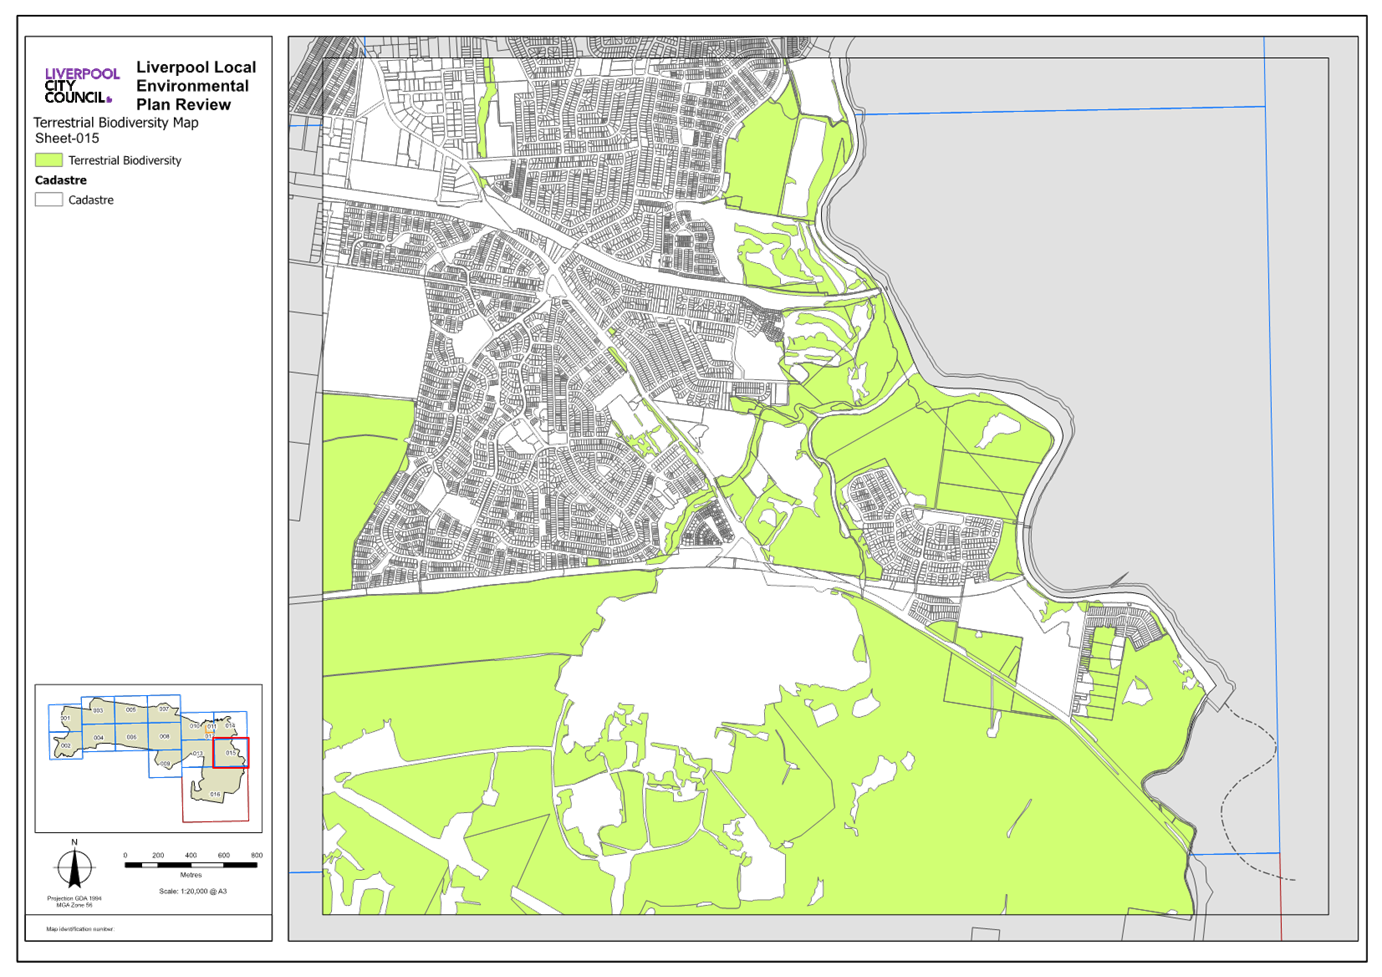Click sheet 016 in the index map

coord(216,795)
